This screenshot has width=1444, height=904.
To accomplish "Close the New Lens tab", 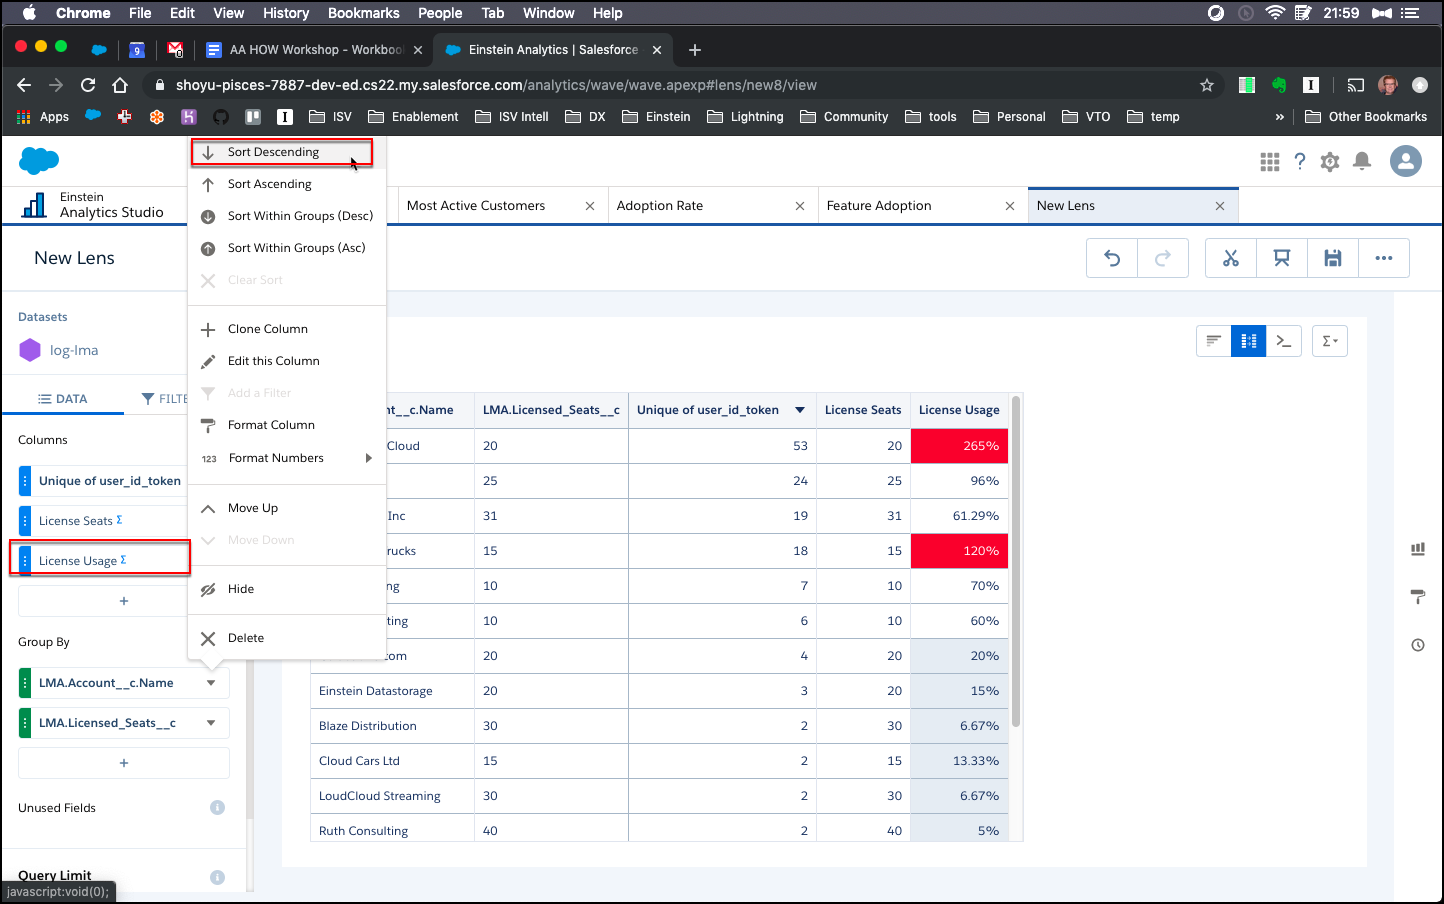I will tap(1220, 206).
